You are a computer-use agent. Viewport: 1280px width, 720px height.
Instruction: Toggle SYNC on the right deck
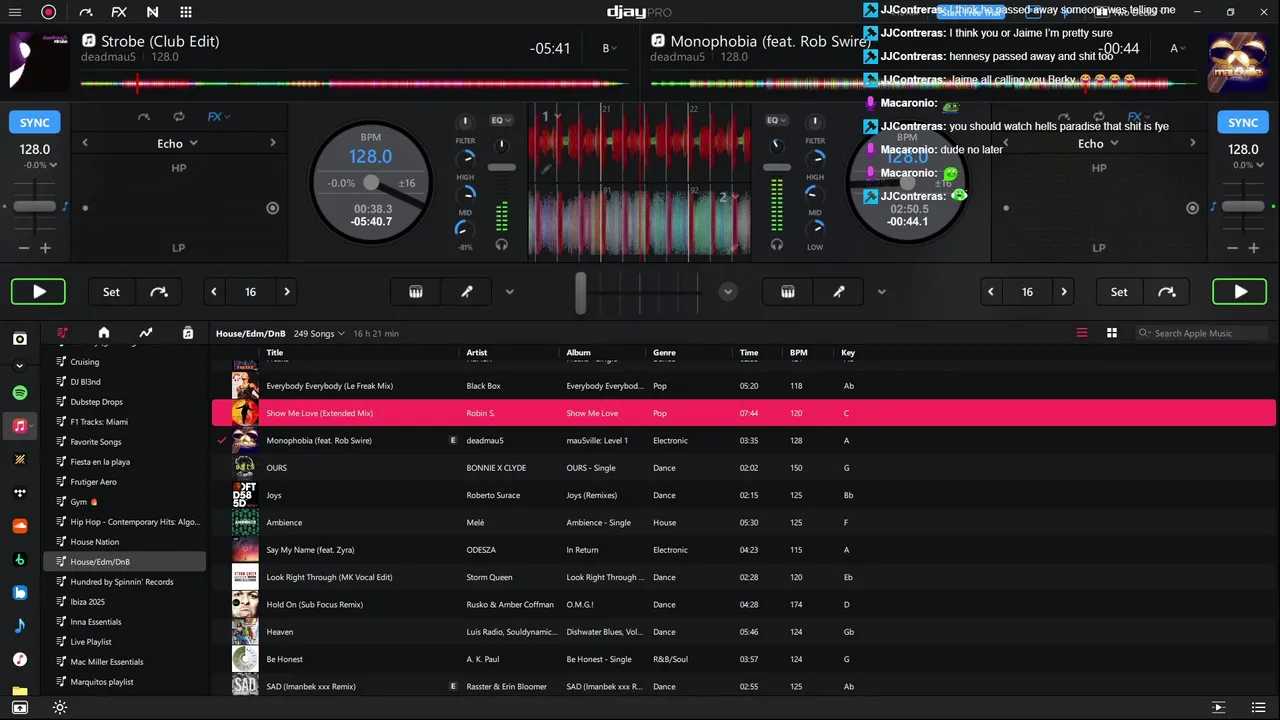point(1243,122)
